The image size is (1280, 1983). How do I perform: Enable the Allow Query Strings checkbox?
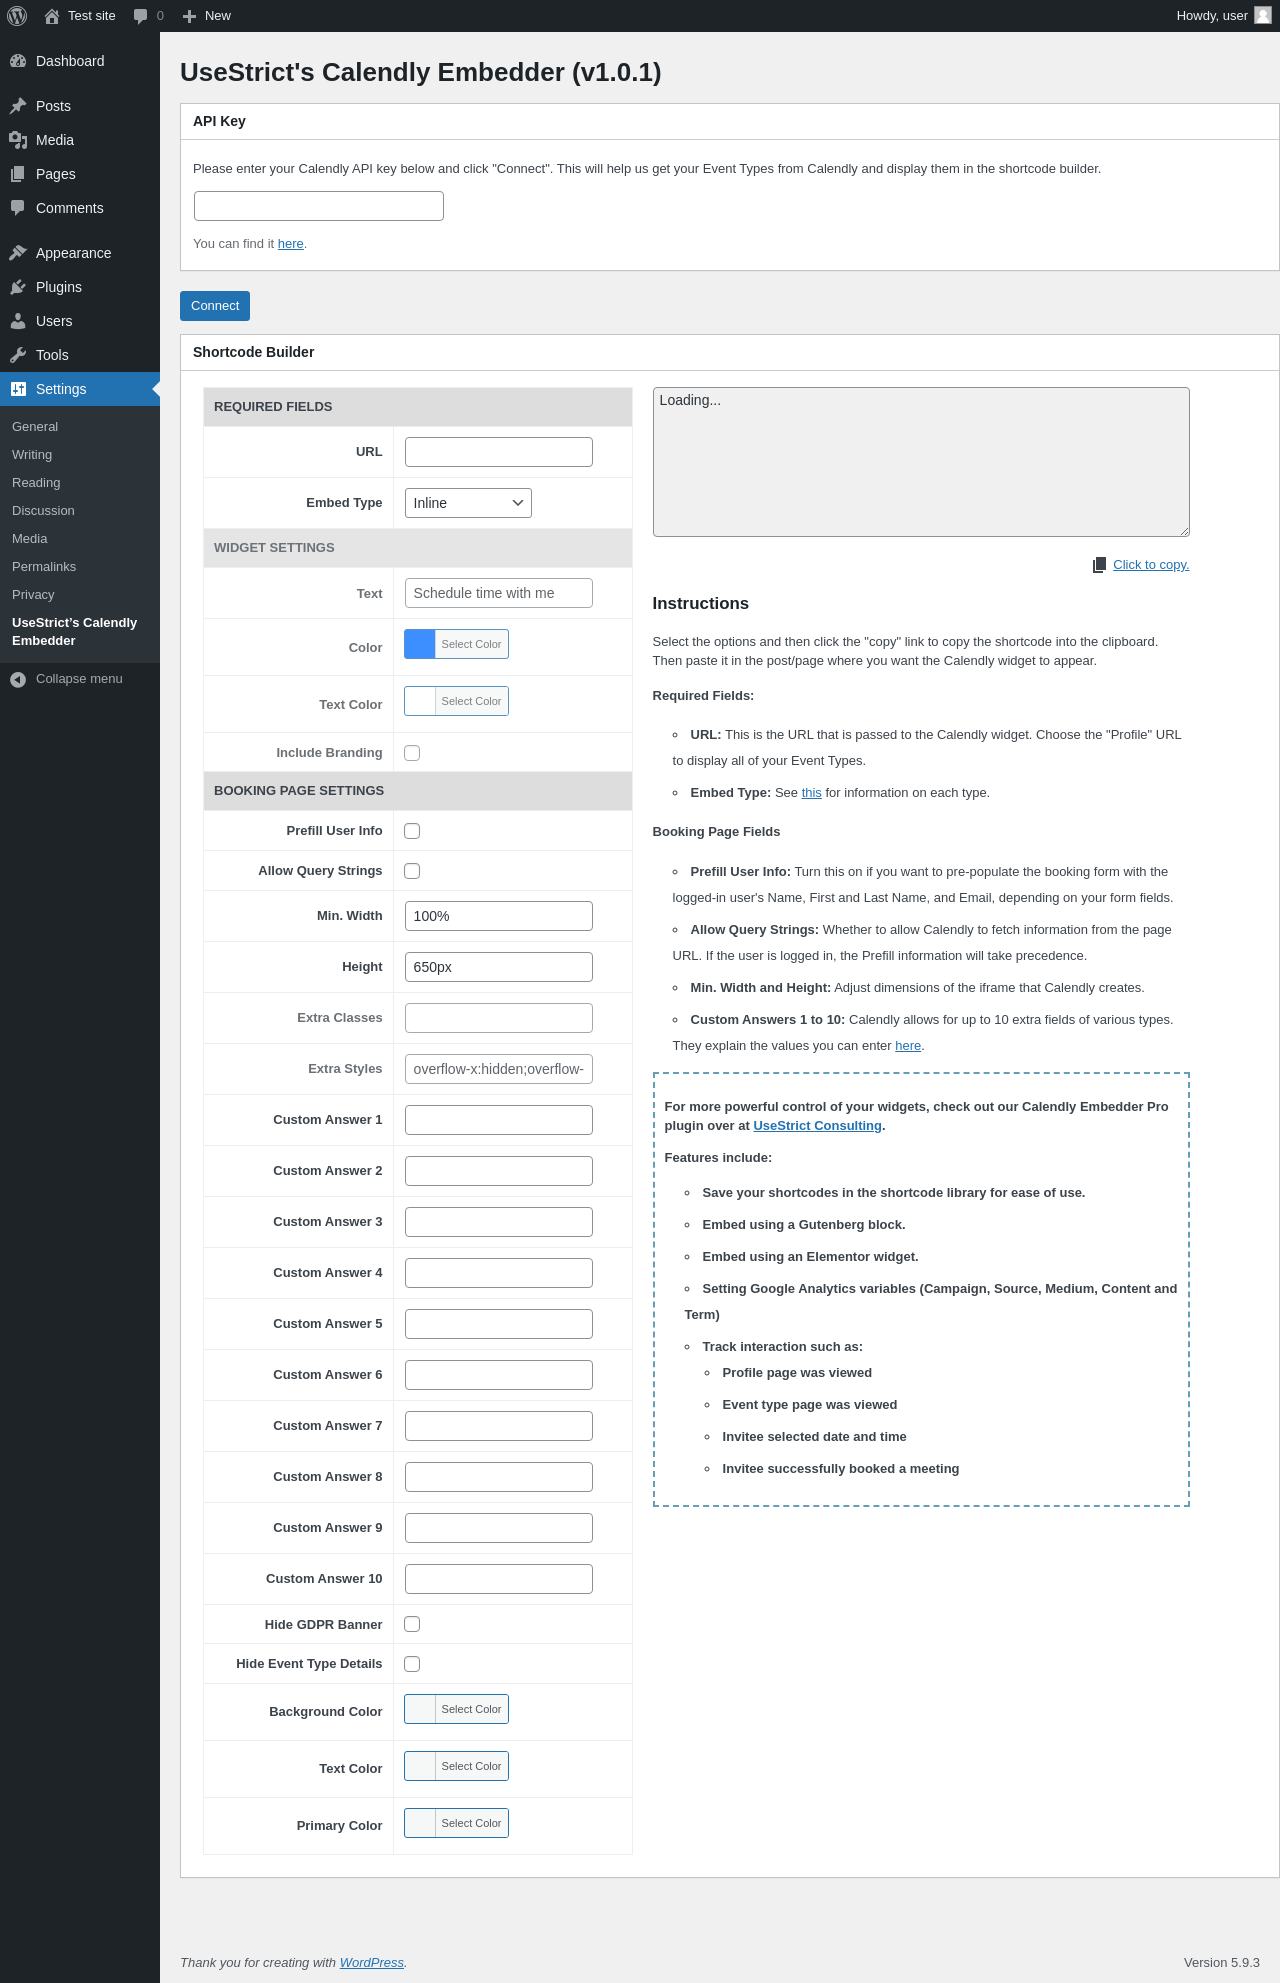[x=412, y=871]
